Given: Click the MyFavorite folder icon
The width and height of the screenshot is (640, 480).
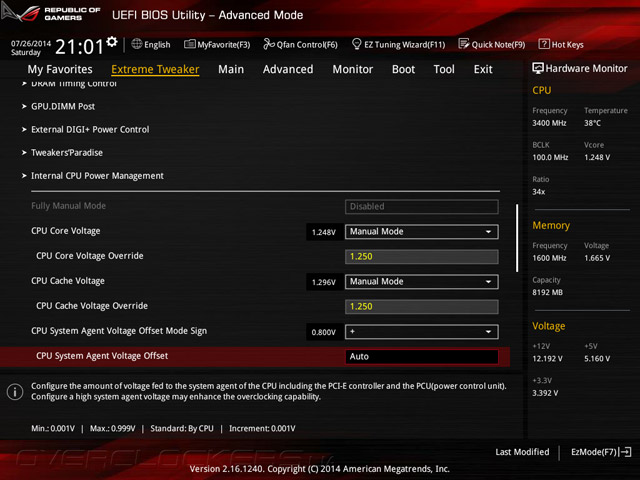Looking at the screenshot, I should tap(189, 44).
